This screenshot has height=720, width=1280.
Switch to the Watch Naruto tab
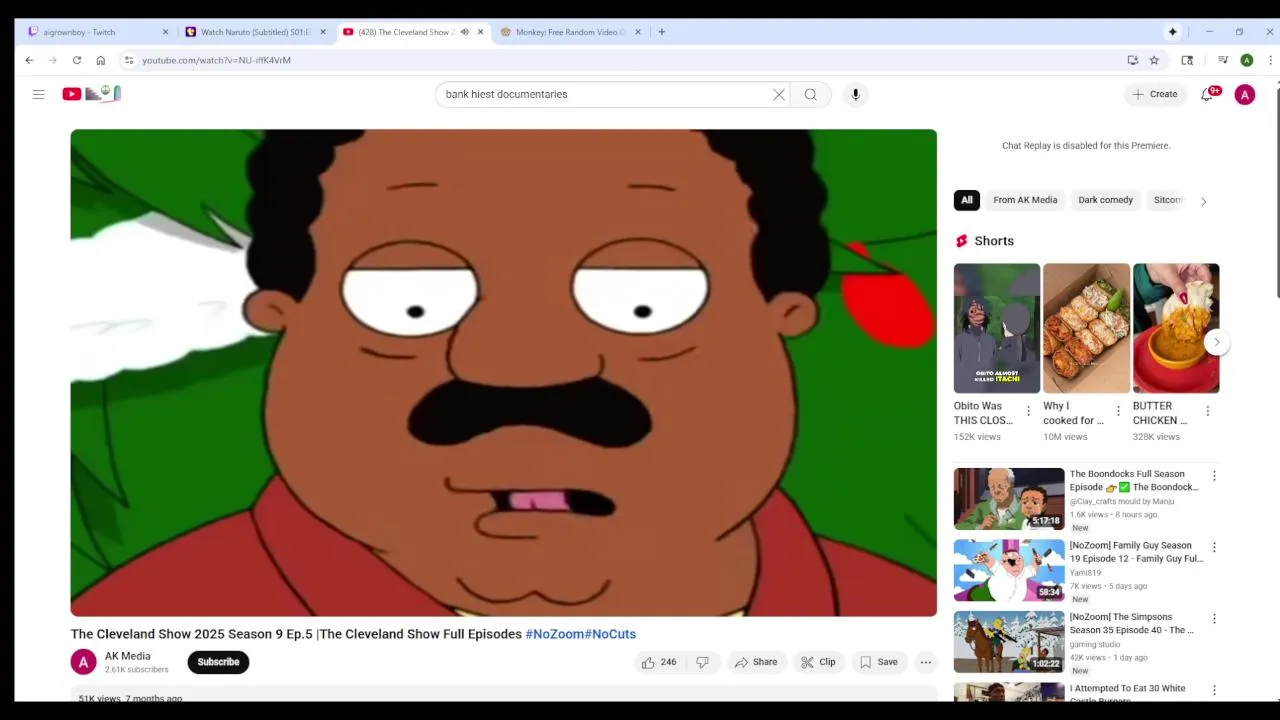255,32
